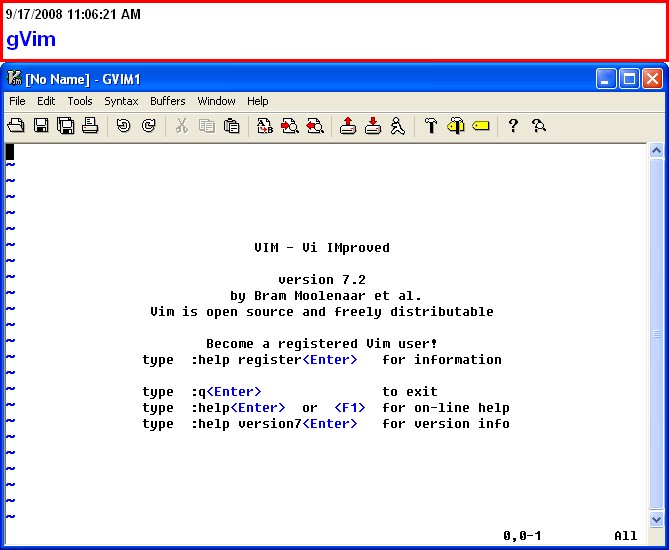The width and height of the screenshot is (669, 550).
Task: Open the Syntax menu
Action: click(121, 101)
